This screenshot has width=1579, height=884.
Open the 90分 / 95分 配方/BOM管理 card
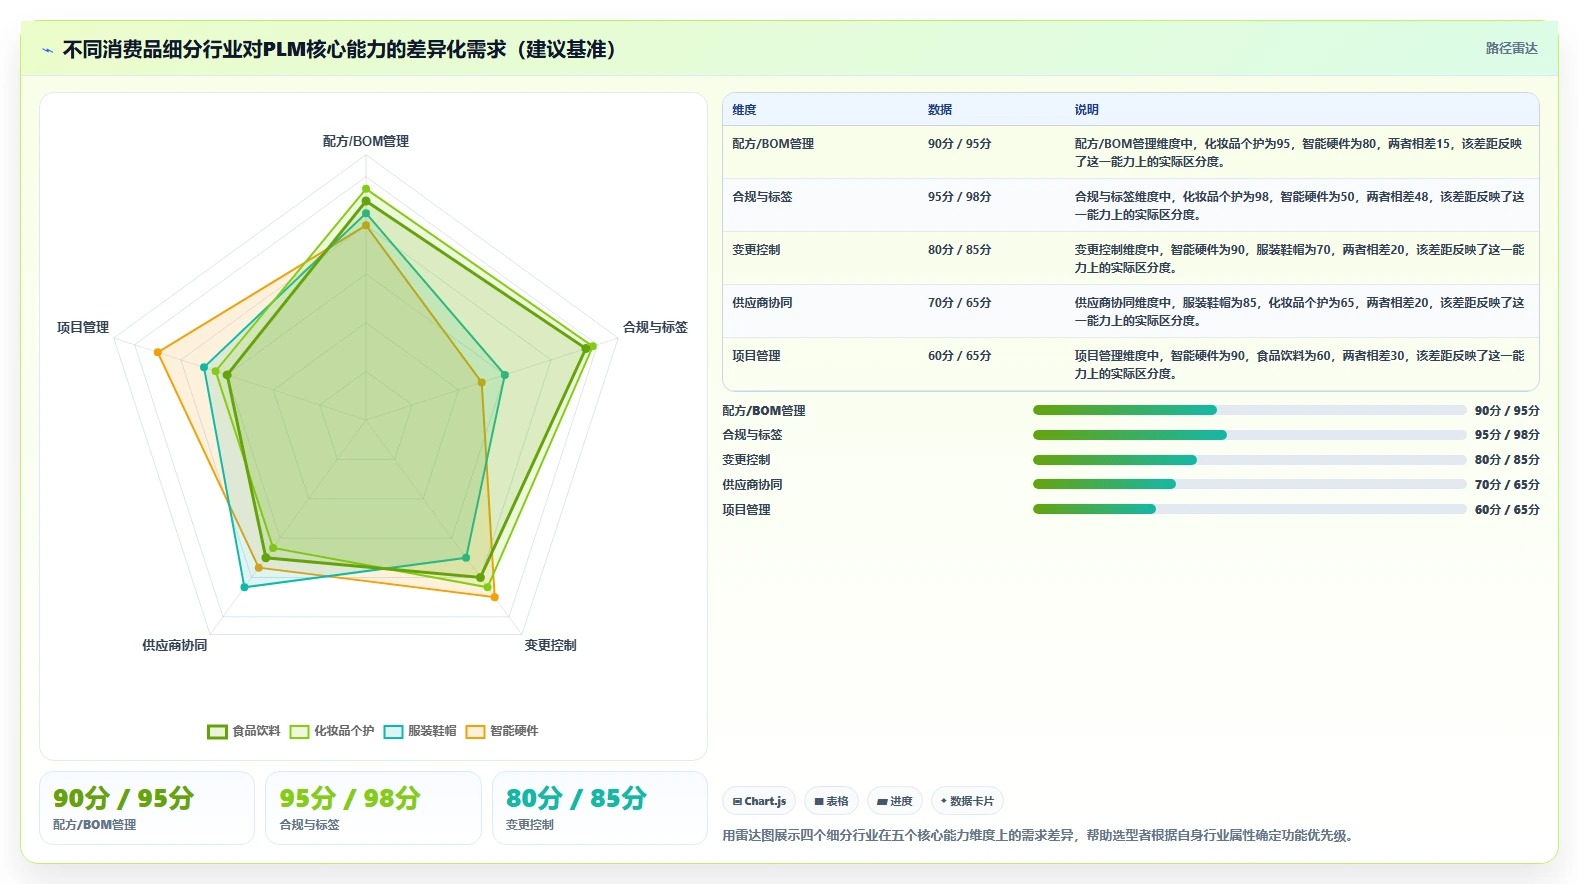coord(147,808)
